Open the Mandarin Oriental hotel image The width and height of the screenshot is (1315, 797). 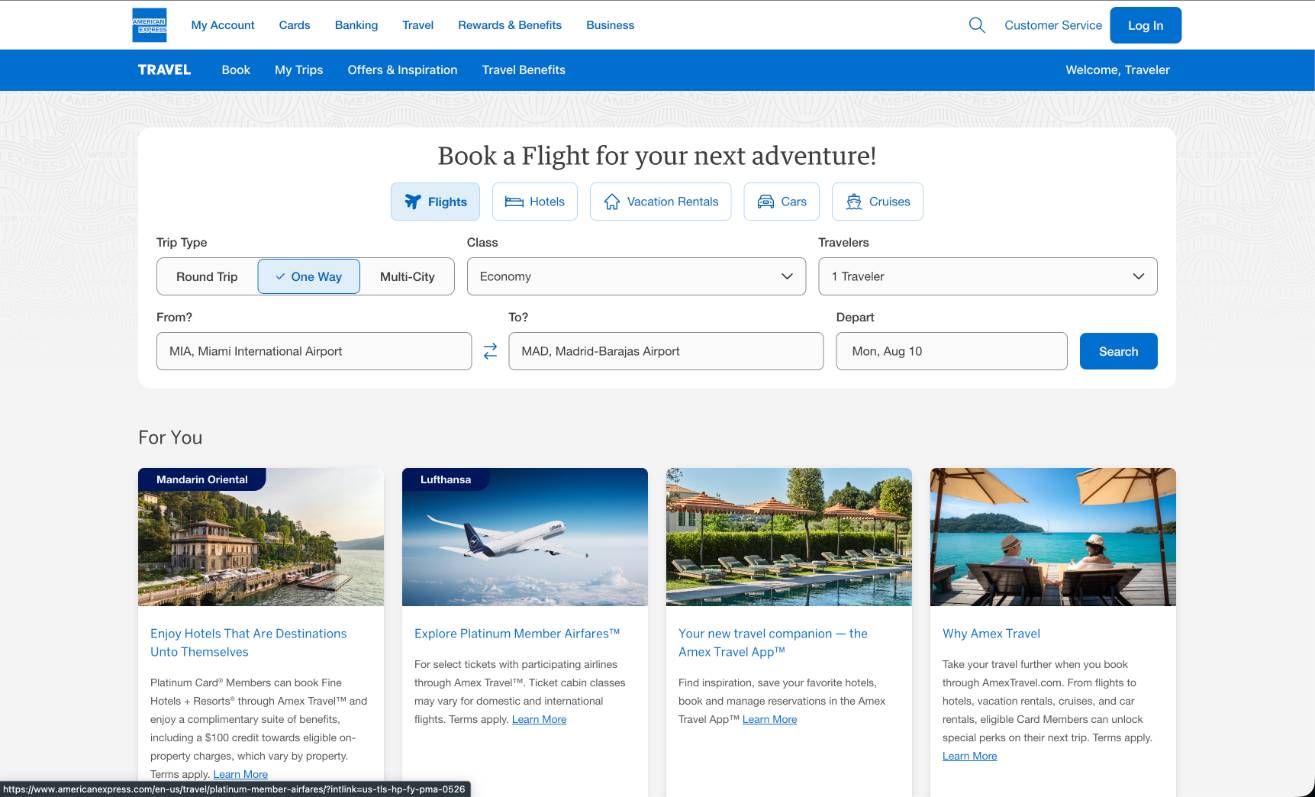(261, 537)
